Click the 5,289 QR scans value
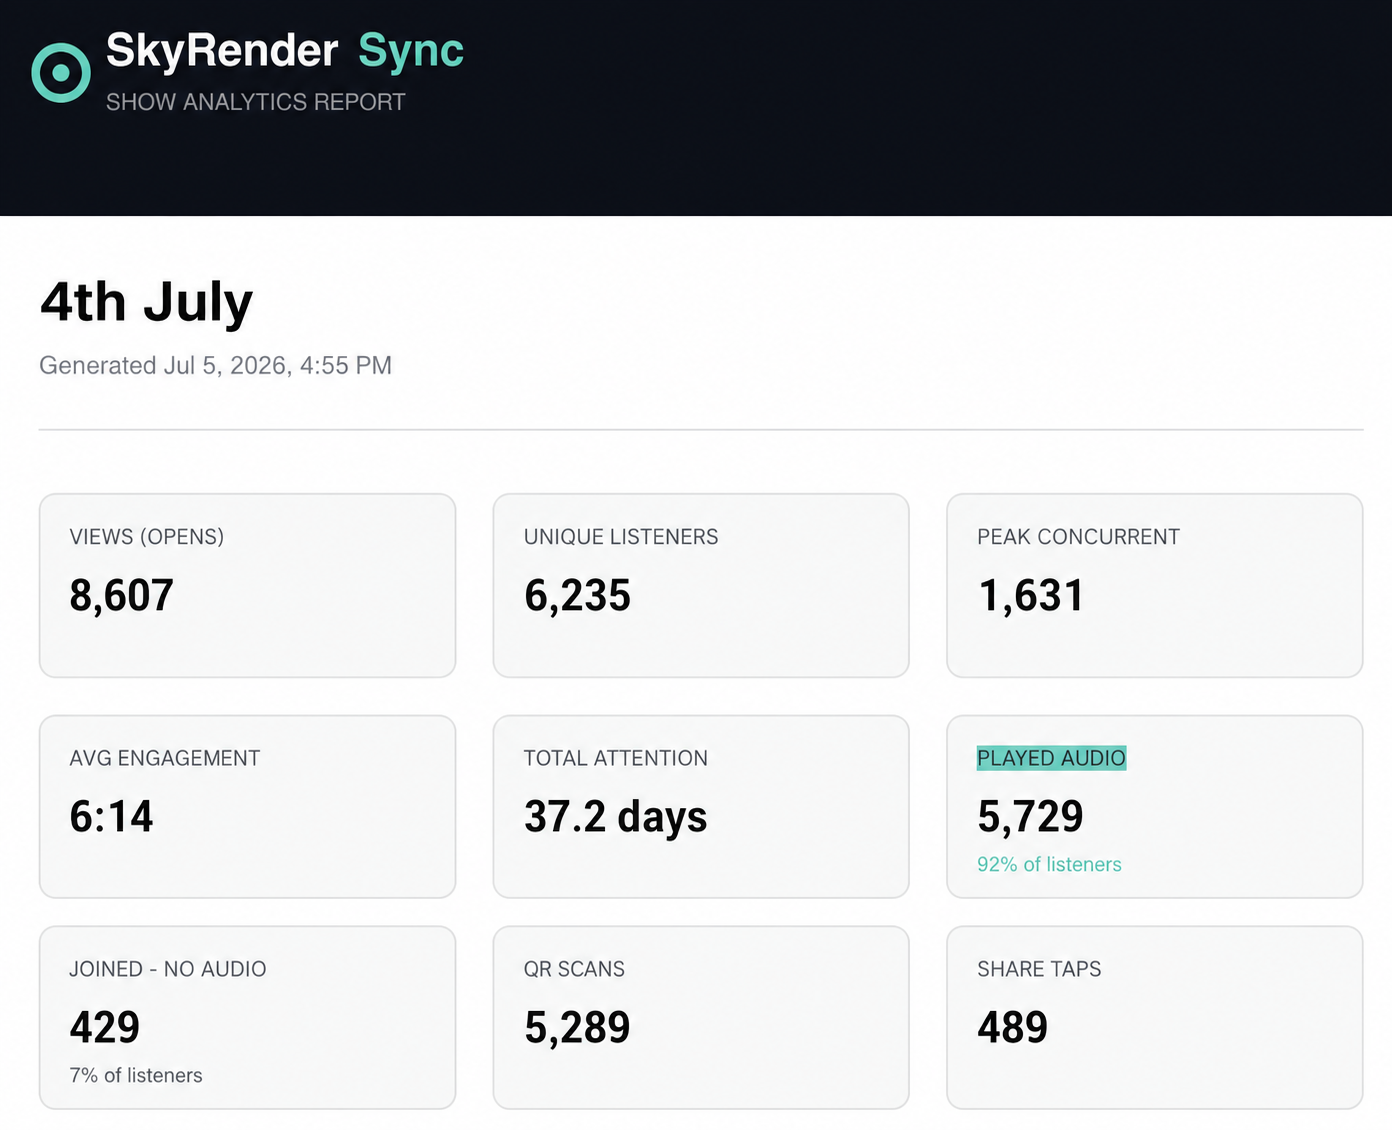The height and width of the screenshot is (1130, 1392). 577,1028
